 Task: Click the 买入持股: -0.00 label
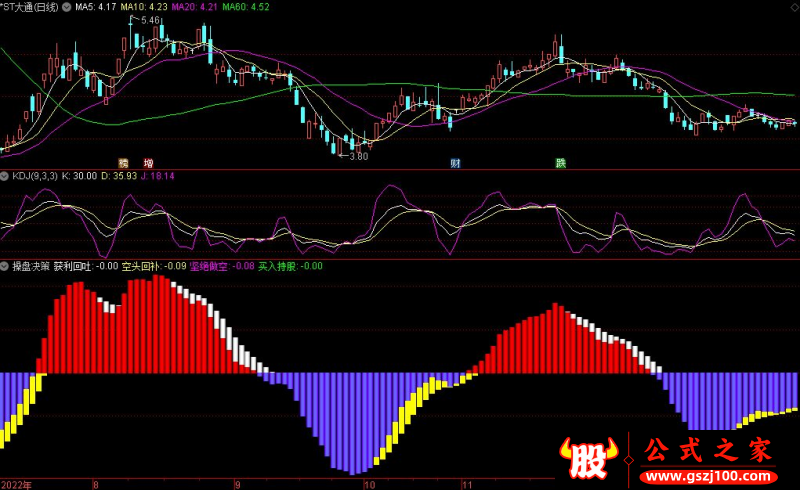(290, 266)
